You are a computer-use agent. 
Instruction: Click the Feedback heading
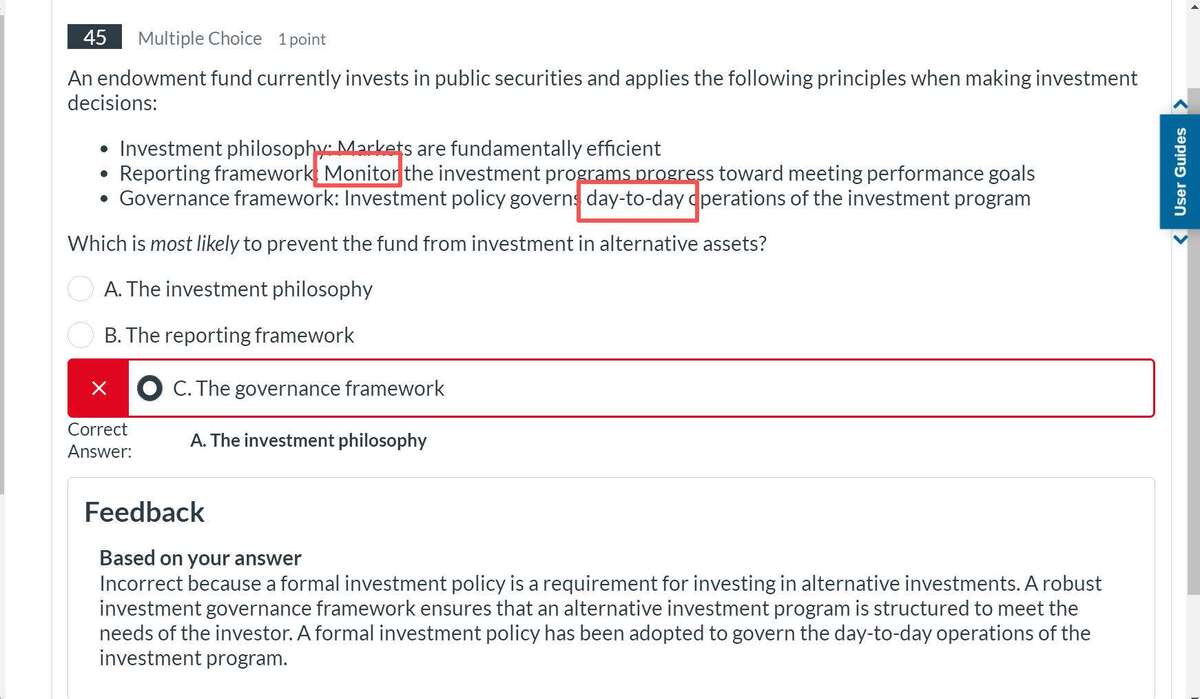pos(144,512)
